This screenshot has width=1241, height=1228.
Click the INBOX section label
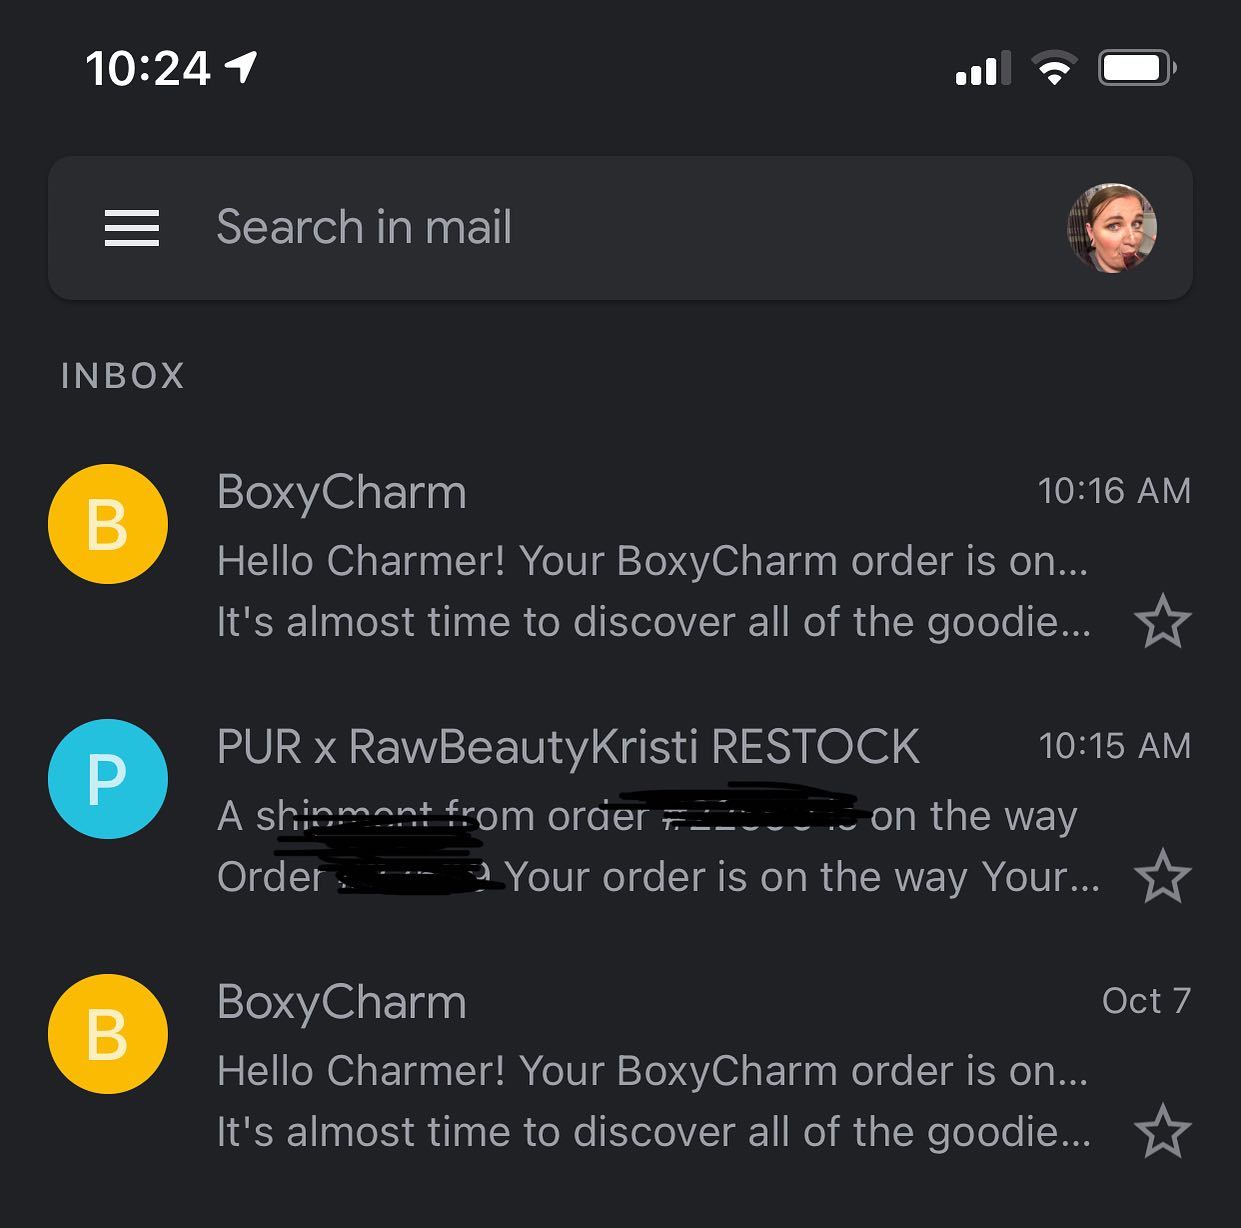click(x=123, y=376)
